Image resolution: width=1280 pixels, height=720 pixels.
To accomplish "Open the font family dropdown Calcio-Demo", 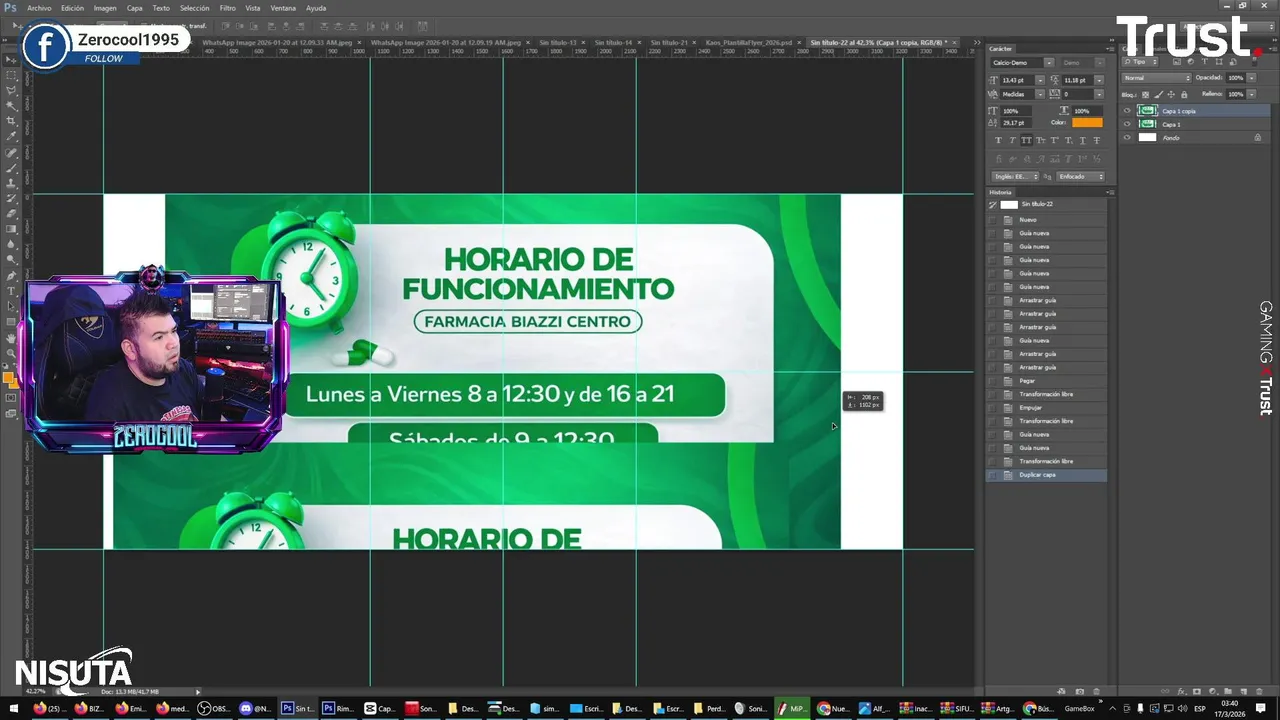I will pos(1021,63).
